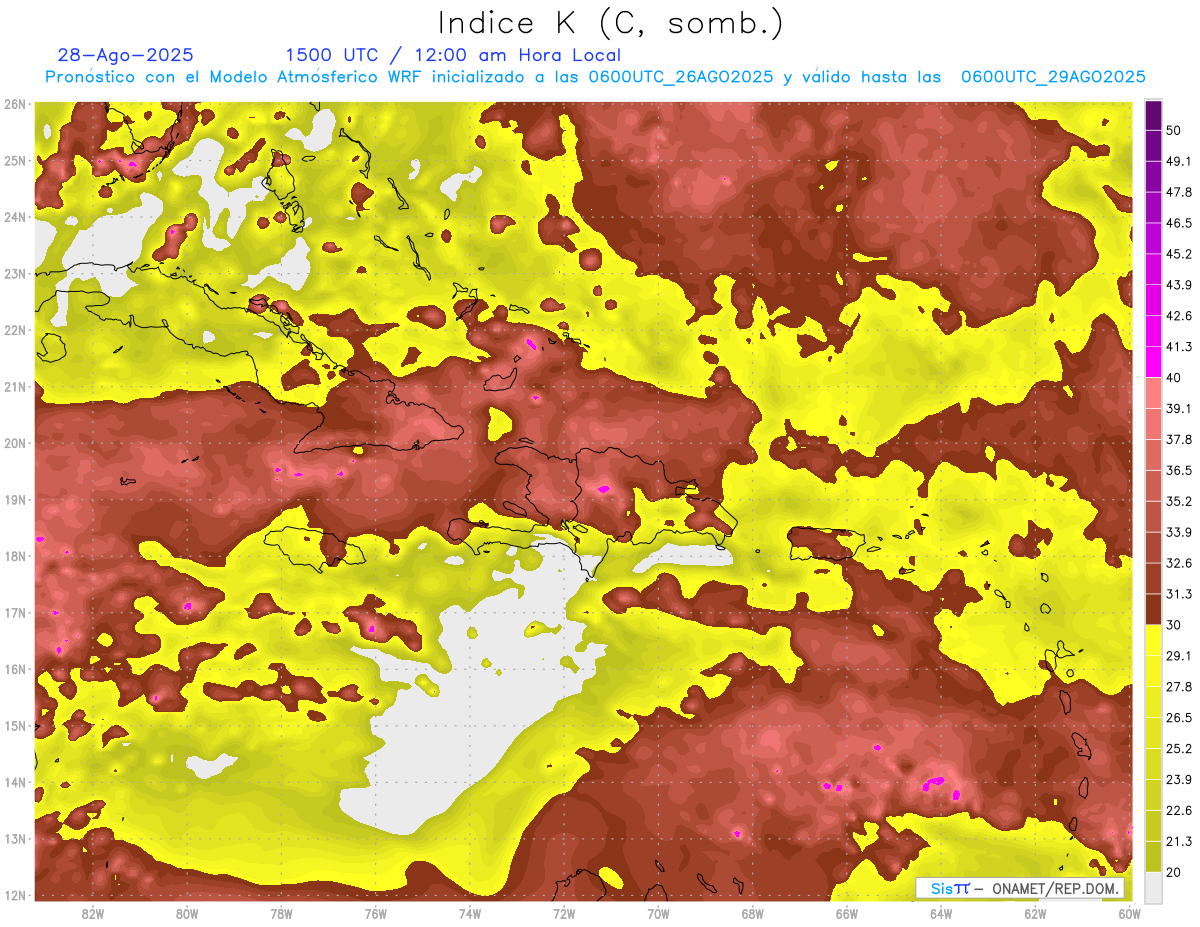Screen dimensions: 1200x927
Task: Click the colorbar value 23.9
Action: pyautogui.click(x=1179, y=781)
